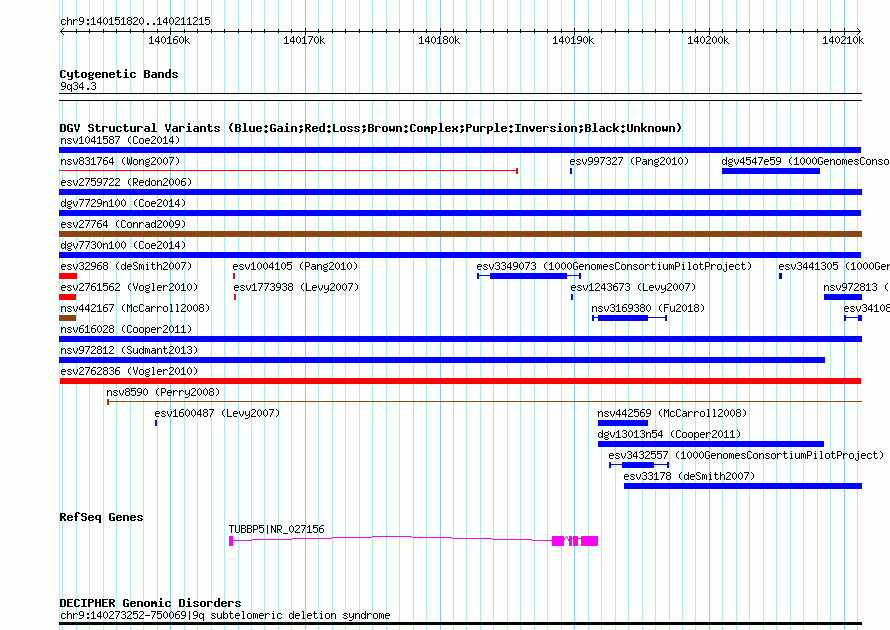Select the Cytogenetic Bands track title

pyautogui.click(x=119, y=74)
